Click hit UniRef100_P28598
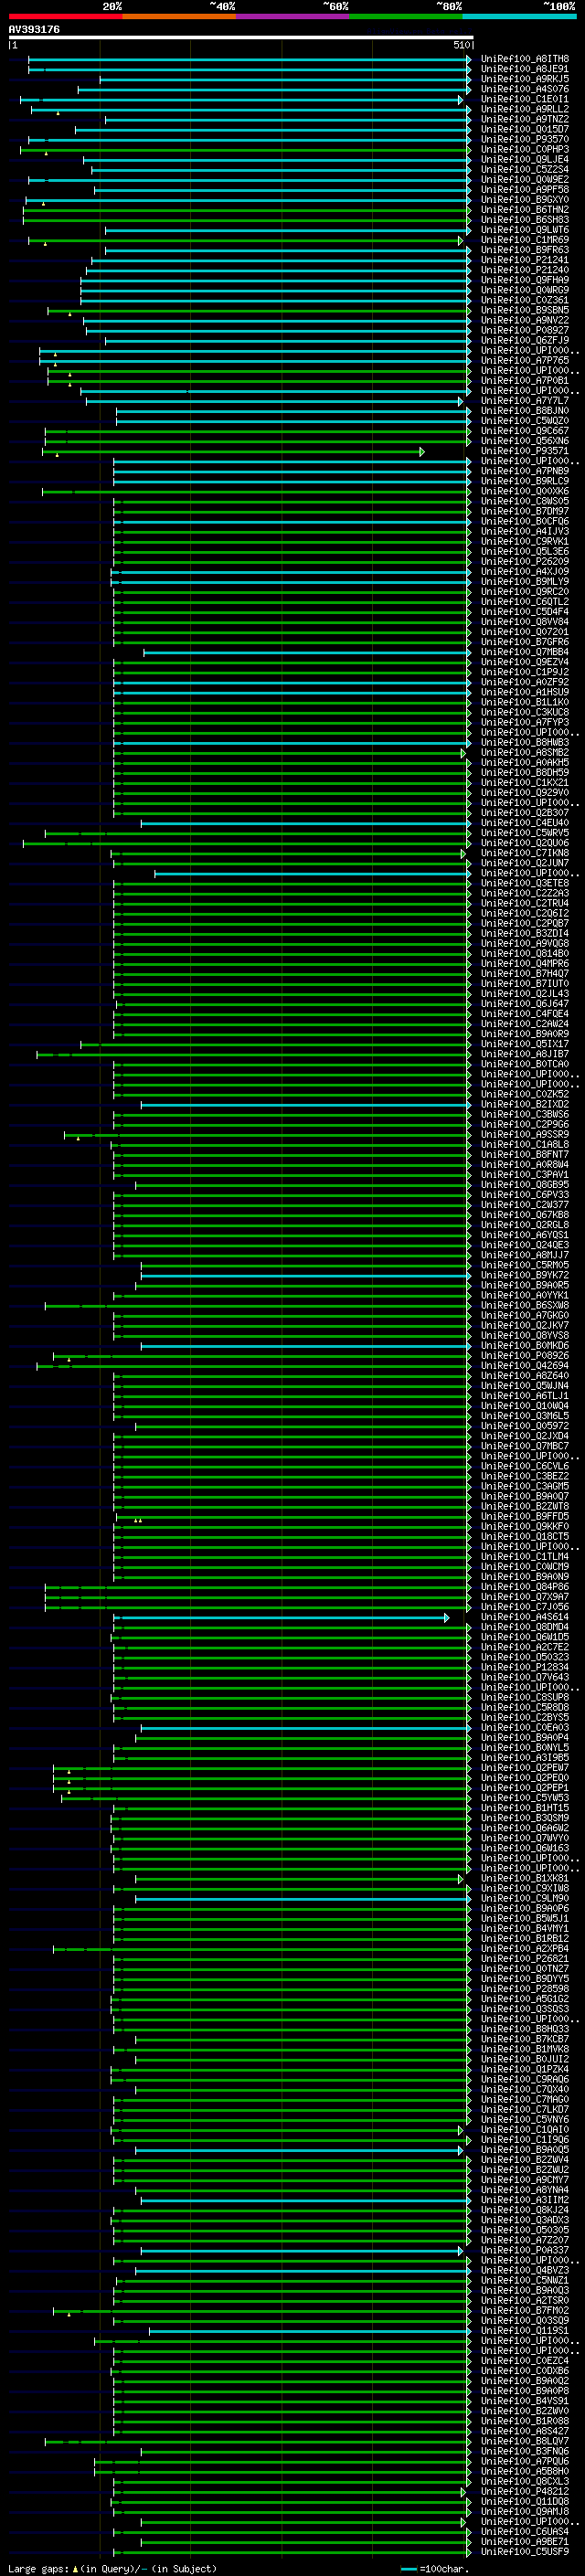 [525, 1989]
